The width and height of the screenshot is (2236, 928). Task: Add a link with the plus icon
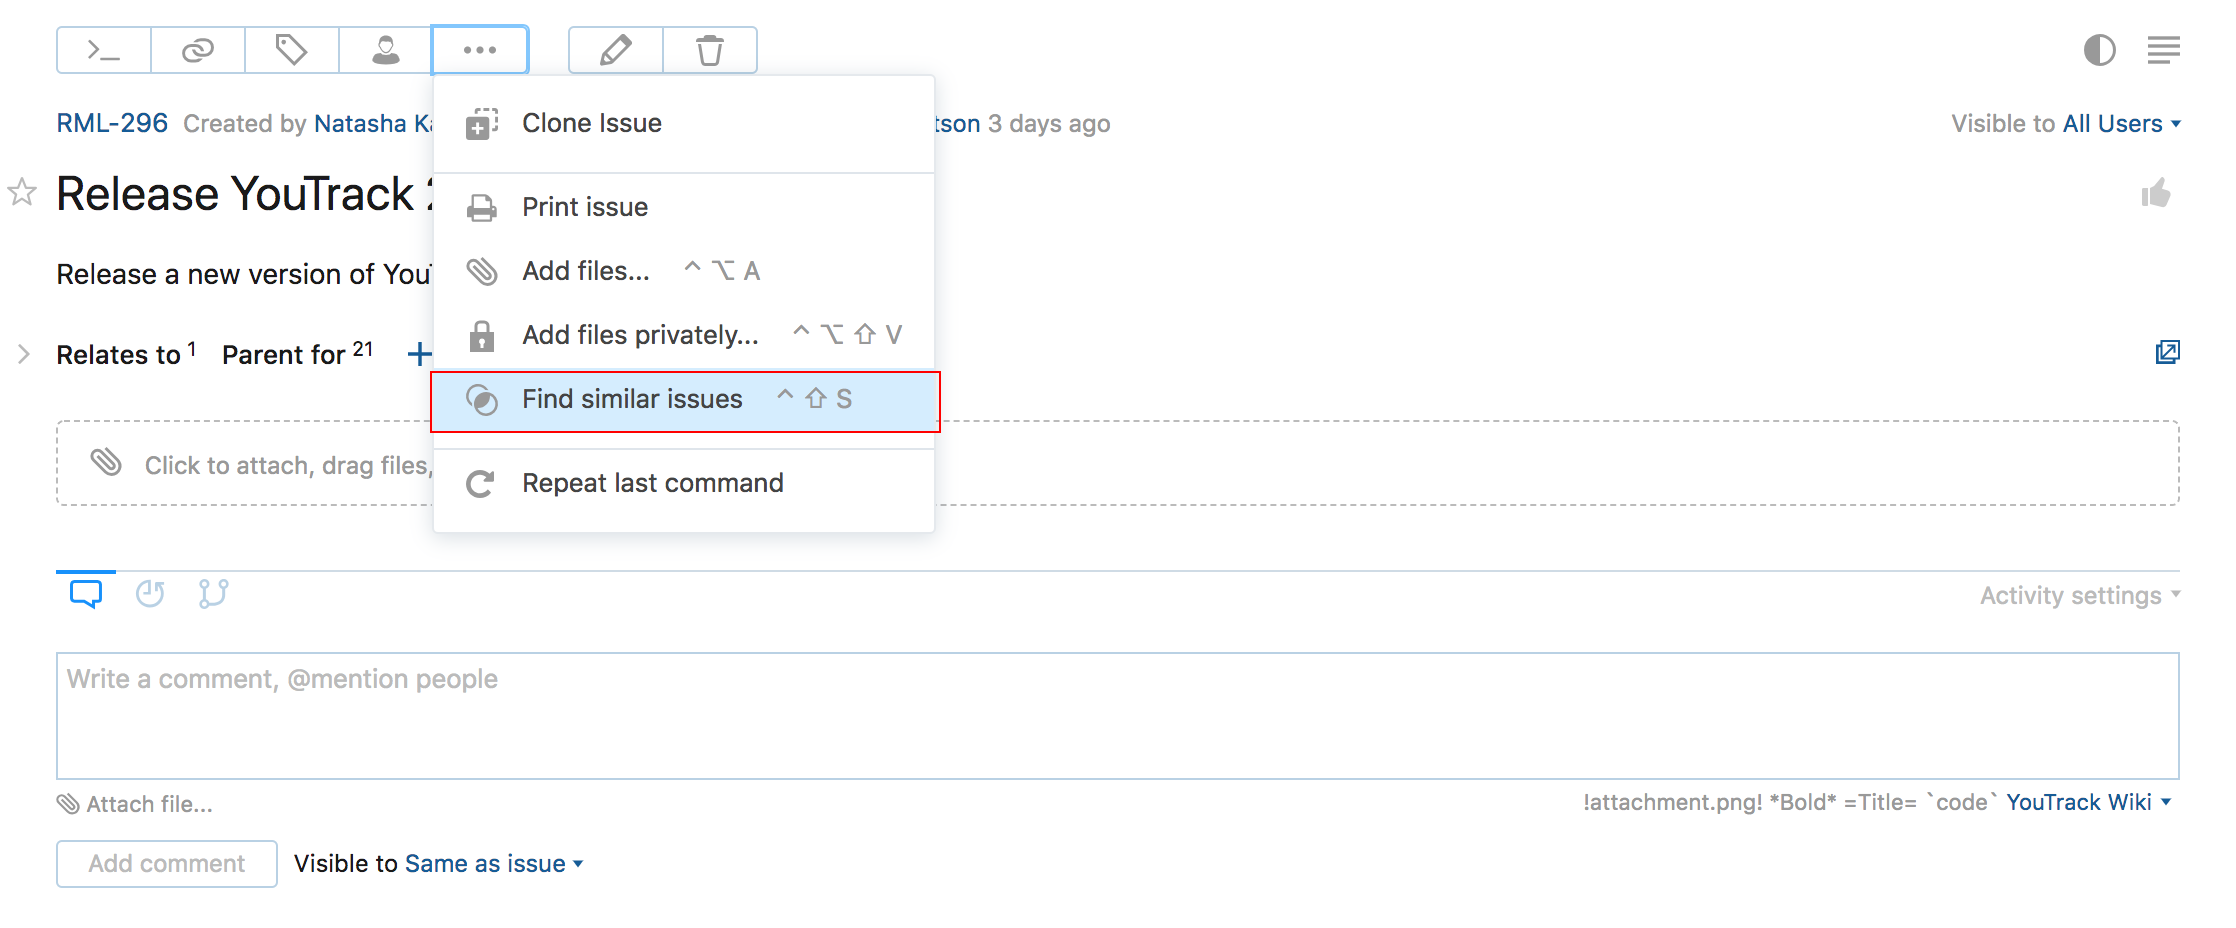[x=420, y=354]
